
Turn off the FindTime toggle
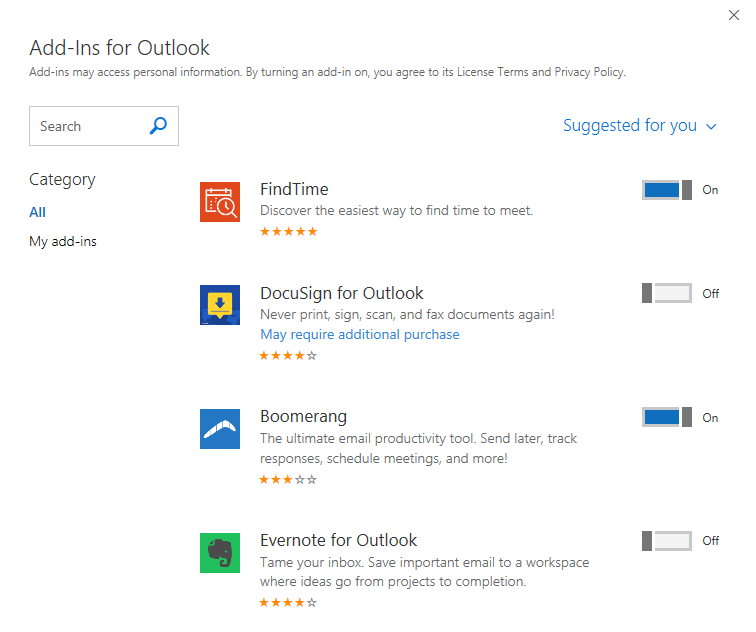tap(667, 190)
